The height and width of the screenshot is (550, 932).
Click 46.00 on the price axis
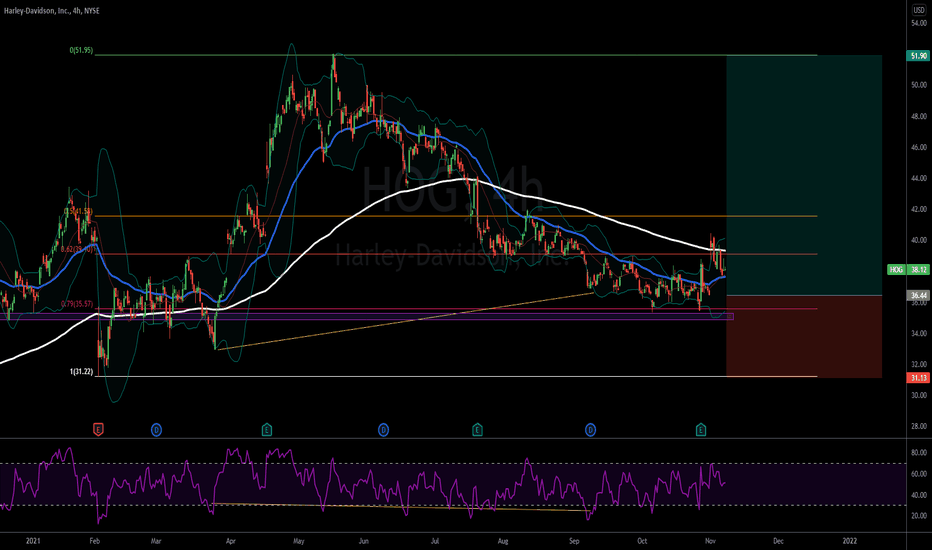[x=919, y=147]
